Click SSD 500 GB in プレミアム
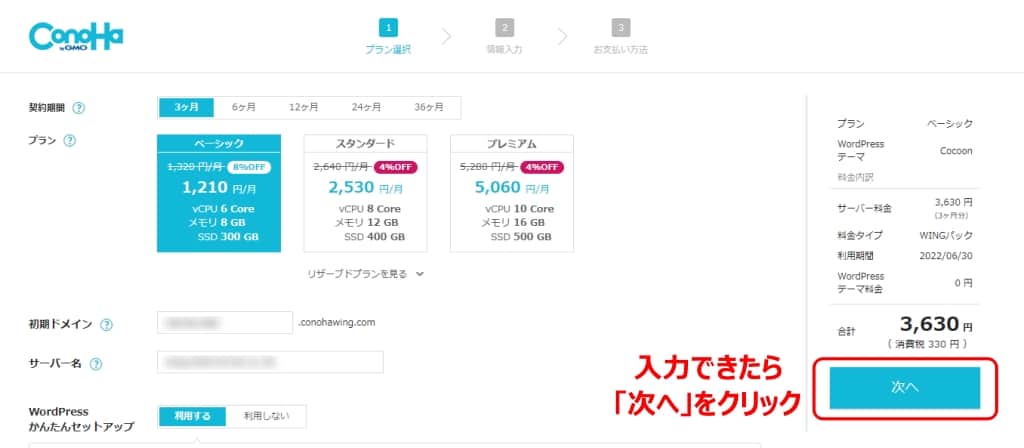 point(520,237)
